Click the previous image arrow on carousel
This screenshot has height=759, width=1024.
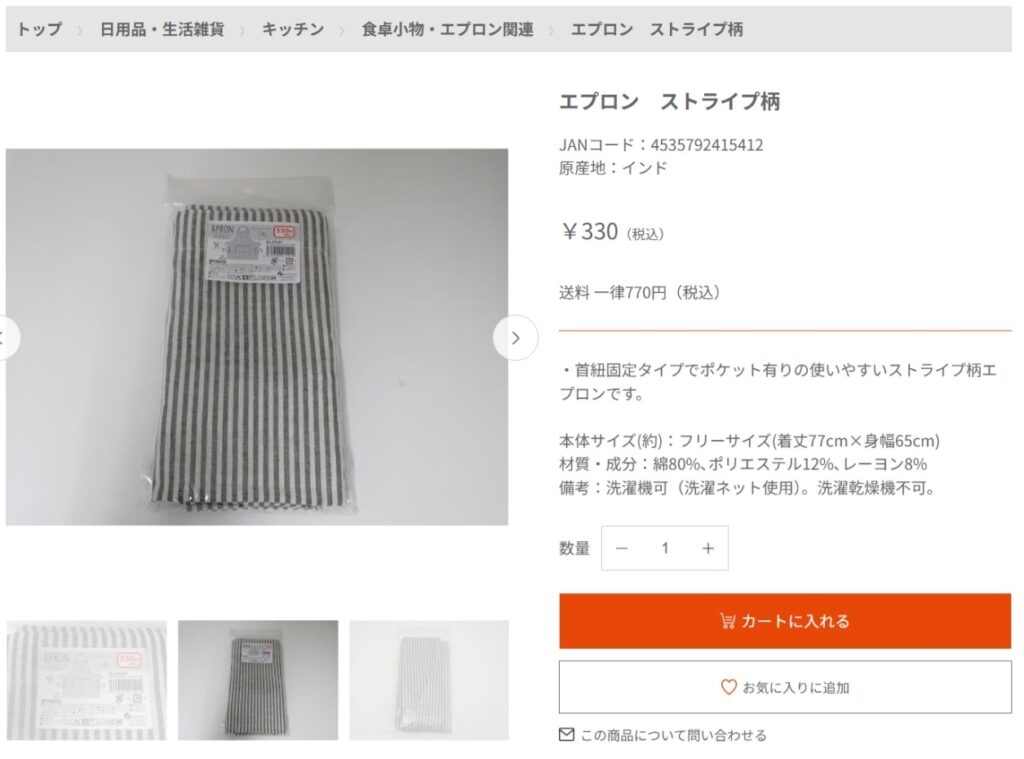pos(7,338)
